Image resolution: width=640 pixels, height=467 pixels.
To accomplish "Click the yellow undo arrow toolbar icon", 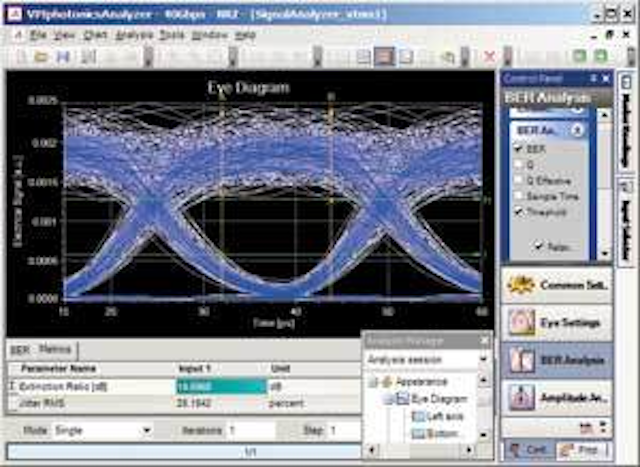I will pos(448,57).
